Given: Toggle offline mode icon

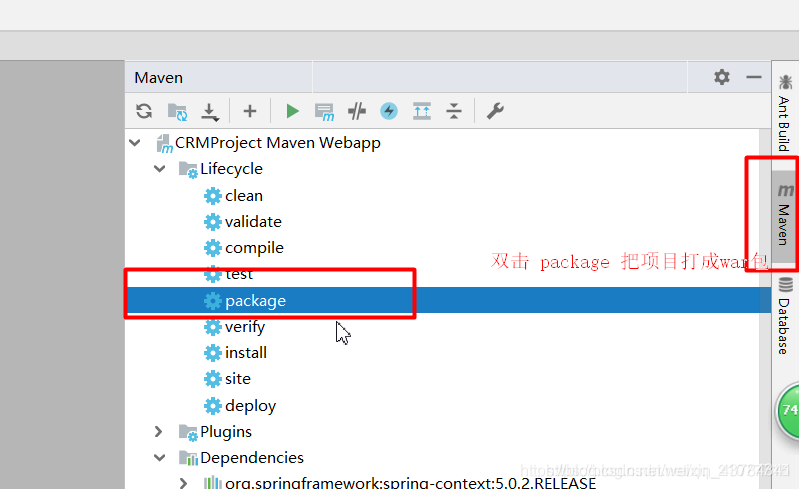Looking at the screenshot, I should point(357,111).
